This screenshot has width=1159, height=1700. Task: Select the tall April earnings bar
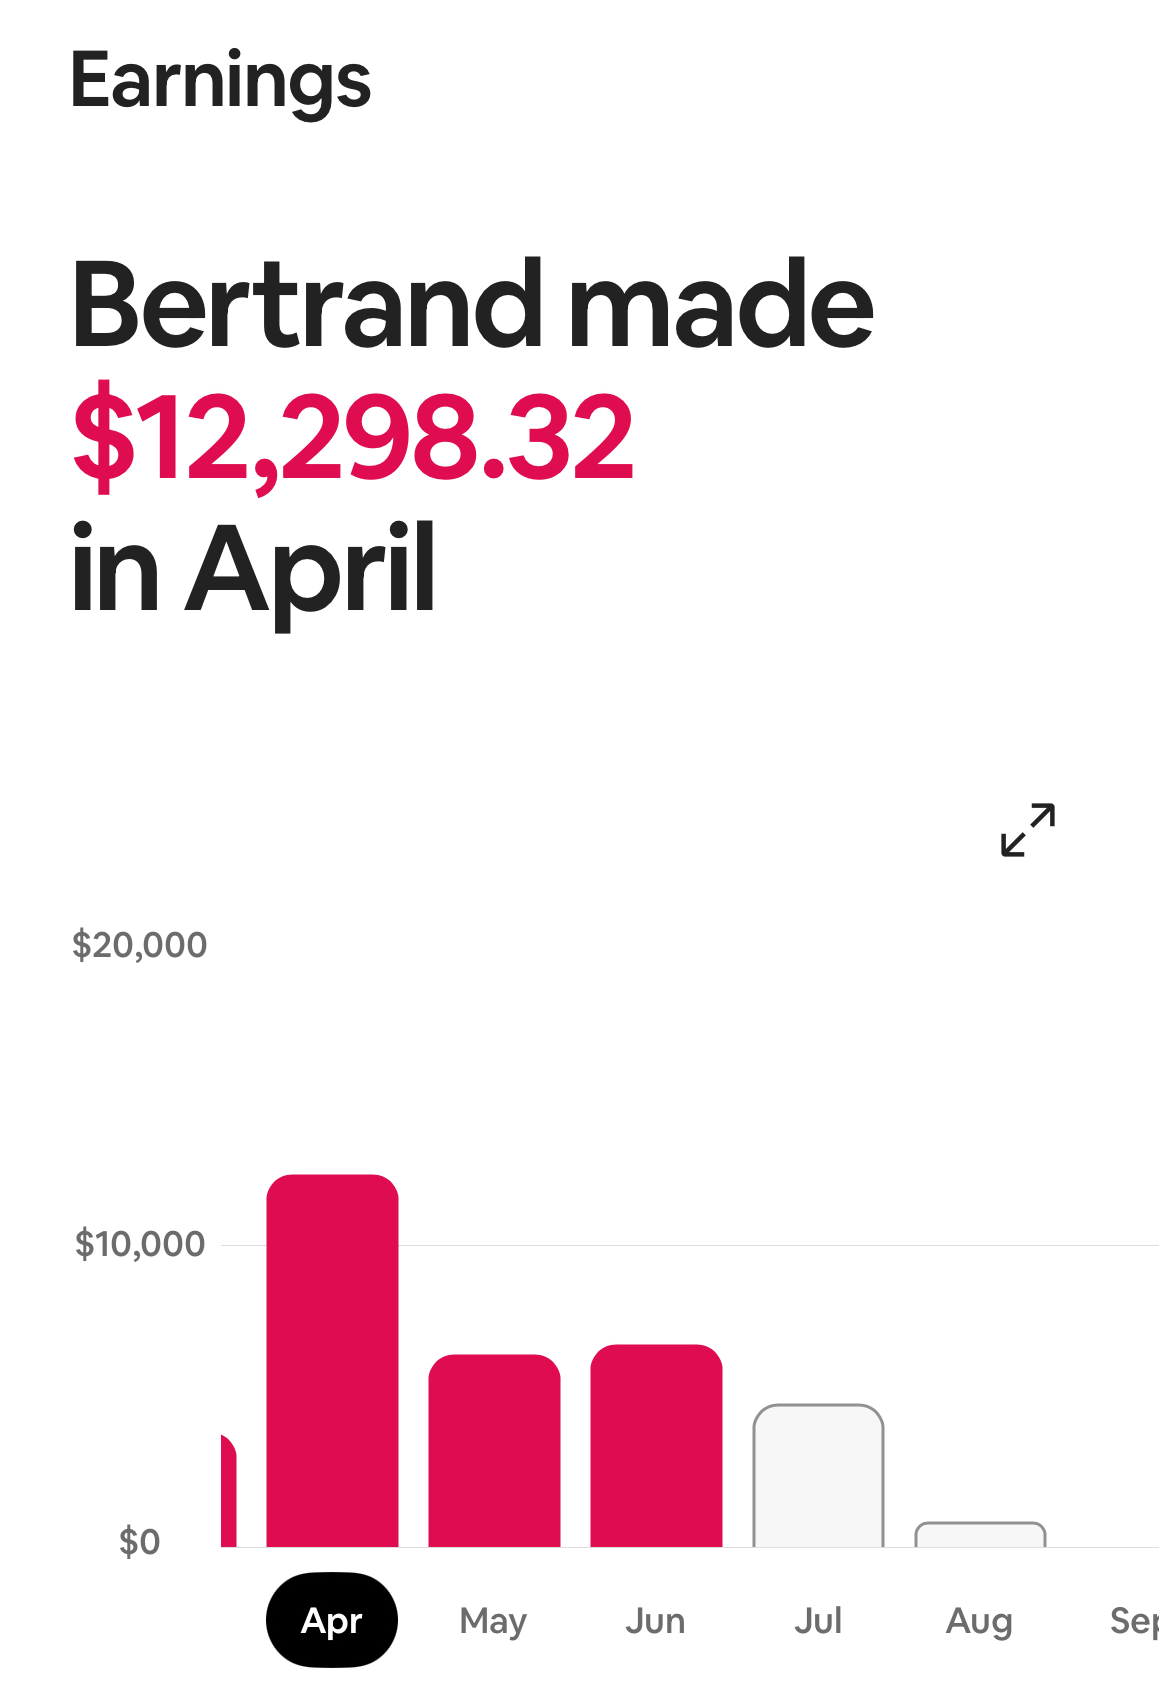pos(332,1360)
